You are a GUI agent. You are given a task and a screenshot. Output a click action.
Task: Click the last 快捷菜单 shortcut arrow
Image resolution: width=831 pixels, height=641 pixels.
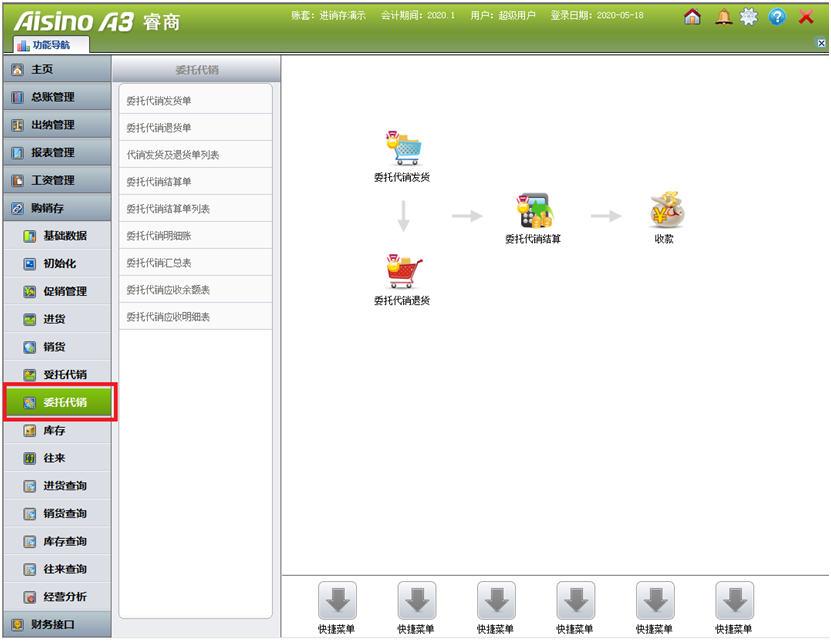click(734, 601)
